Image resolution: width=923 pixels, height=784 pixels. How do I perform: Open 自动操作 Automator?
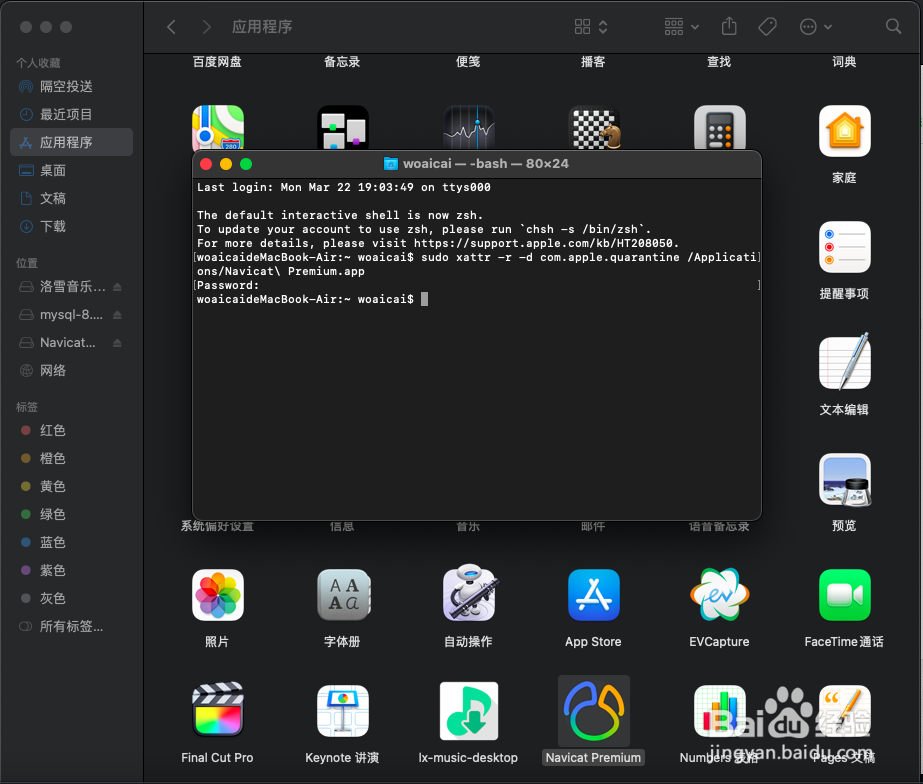[468, 595]
